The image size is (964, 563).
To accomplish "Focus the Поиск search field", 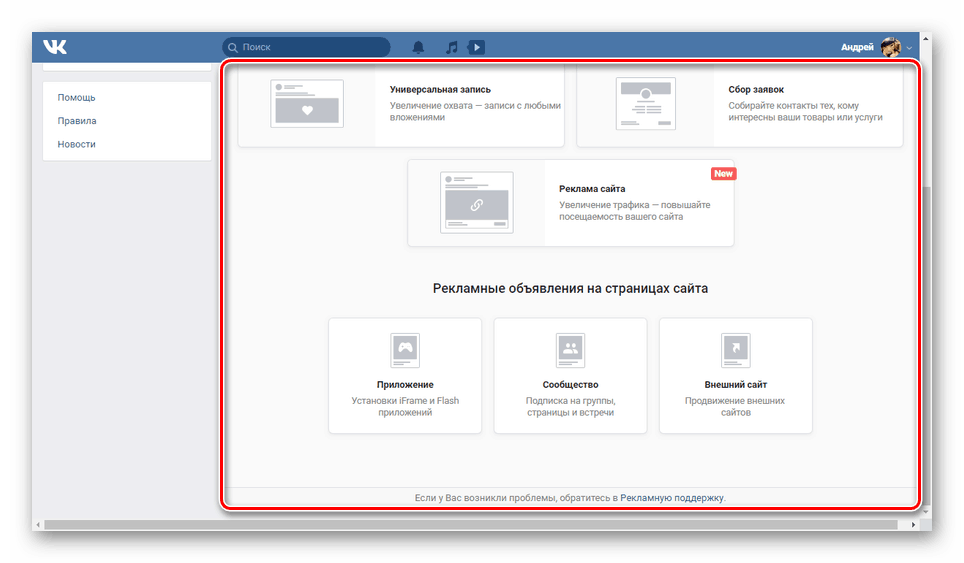I will pos(306,47).
